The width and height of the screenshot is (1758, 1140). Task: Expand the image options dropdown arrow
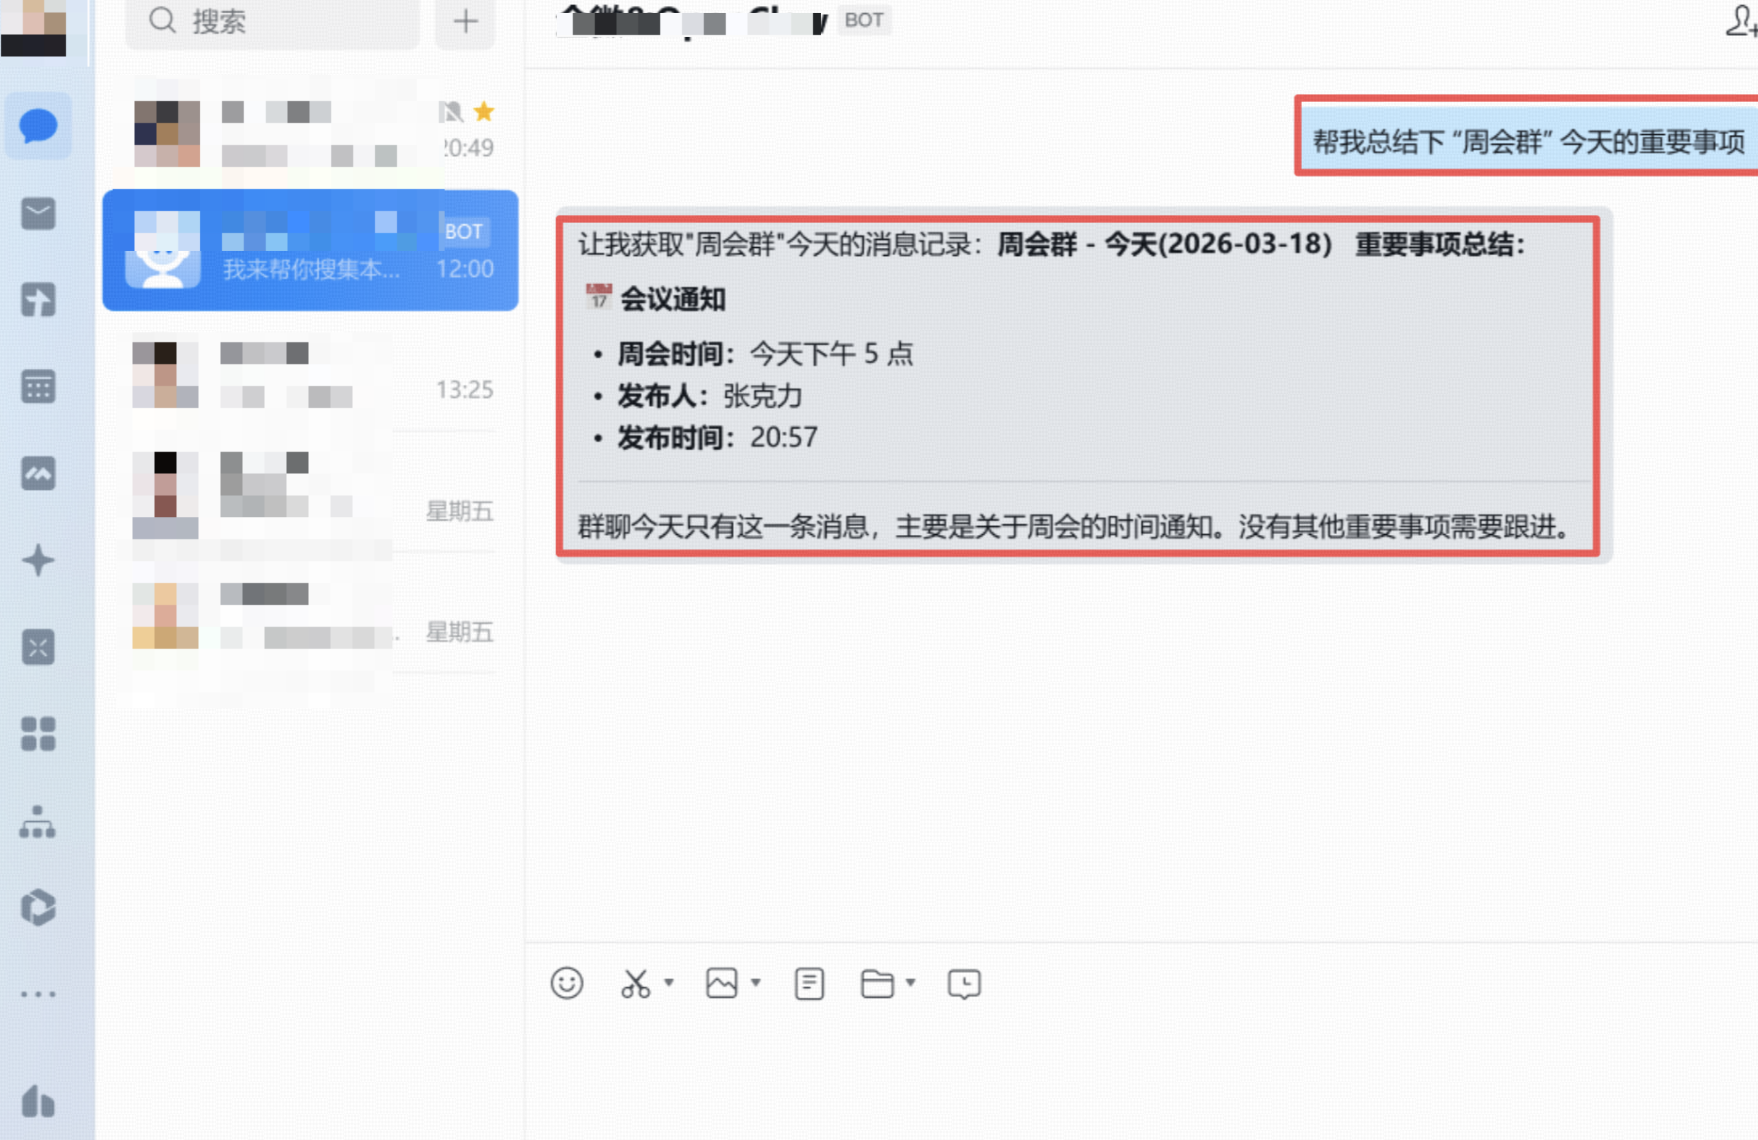pos(756,983)
